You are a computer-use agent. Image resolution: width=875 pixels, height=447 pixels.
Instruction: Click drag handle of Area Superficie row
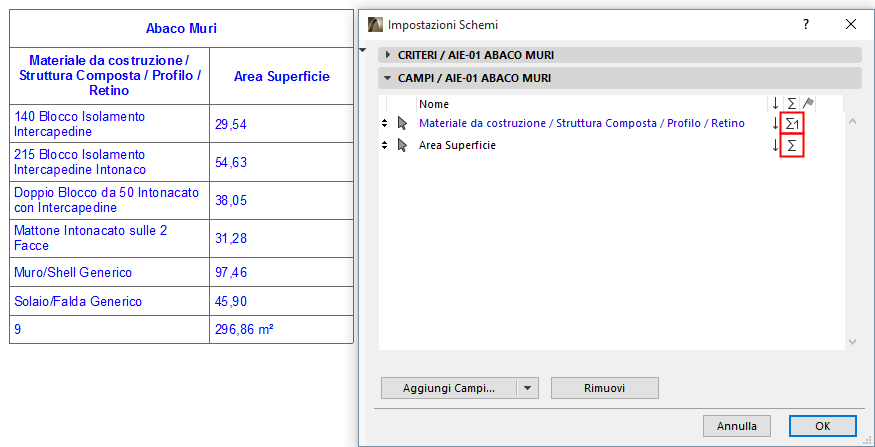384,146
